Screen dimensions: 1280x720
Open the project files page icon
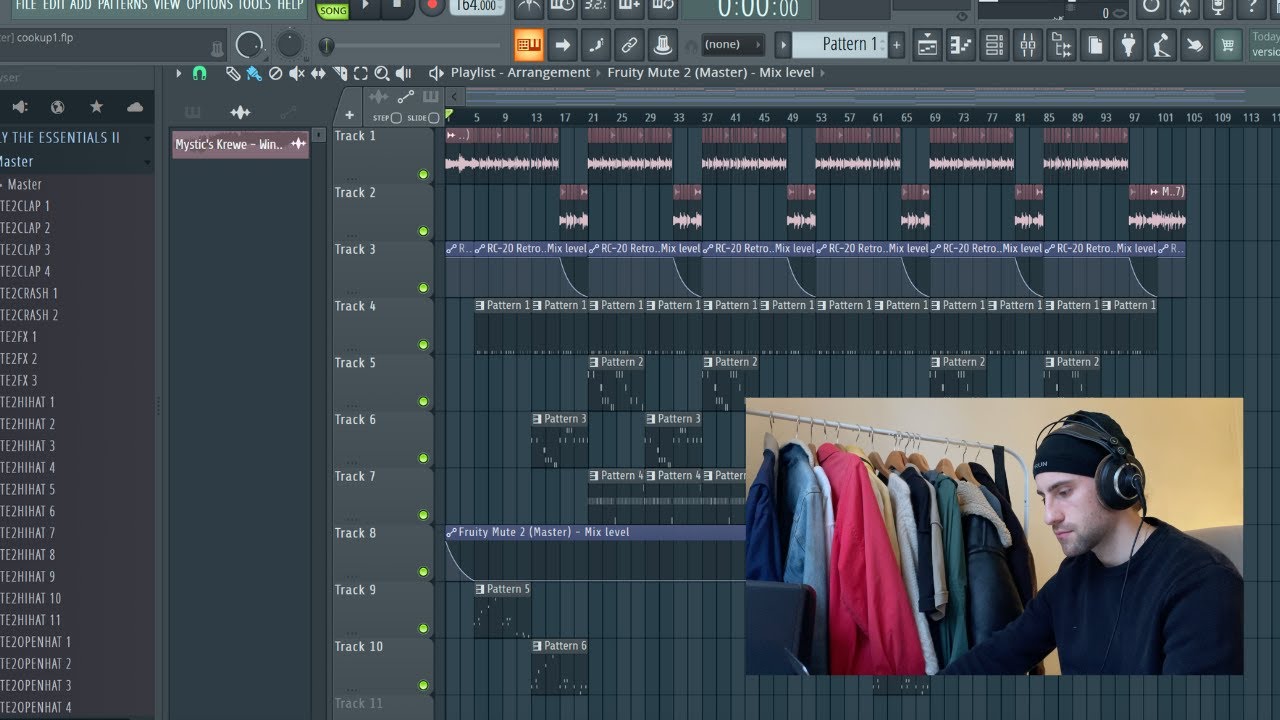(1095, 44)
